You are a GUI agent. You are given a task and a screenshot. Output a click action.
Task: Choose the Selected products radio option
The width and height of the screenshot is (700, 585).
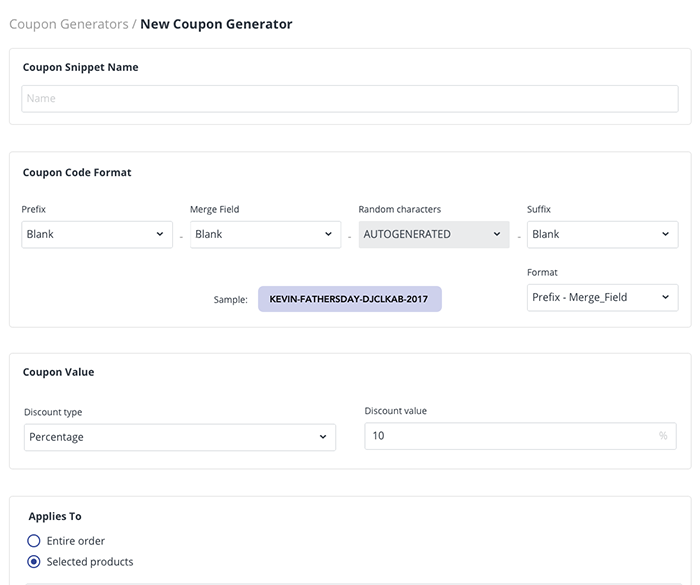click(x=34, y=562)
